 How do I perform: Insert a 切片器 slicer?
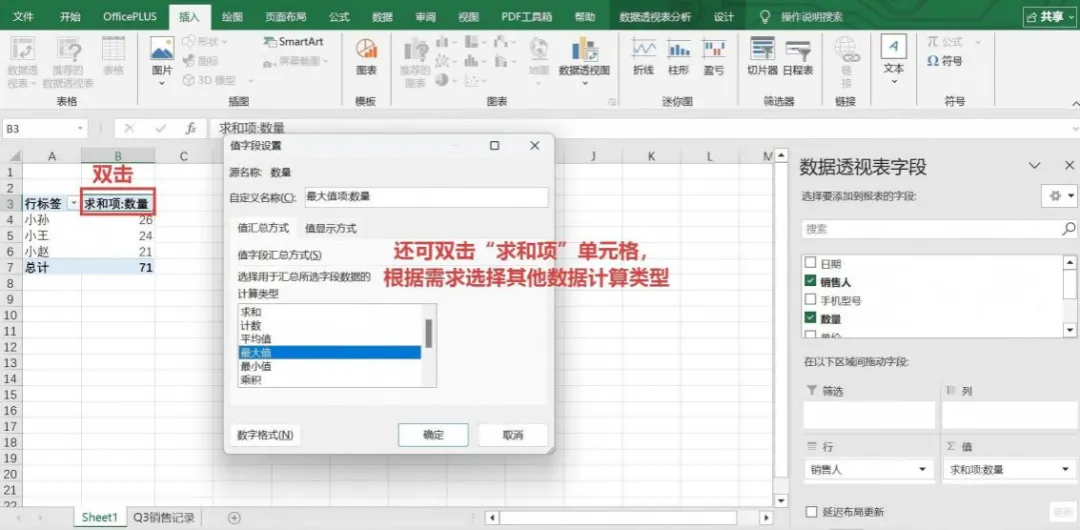coord(762,57)
